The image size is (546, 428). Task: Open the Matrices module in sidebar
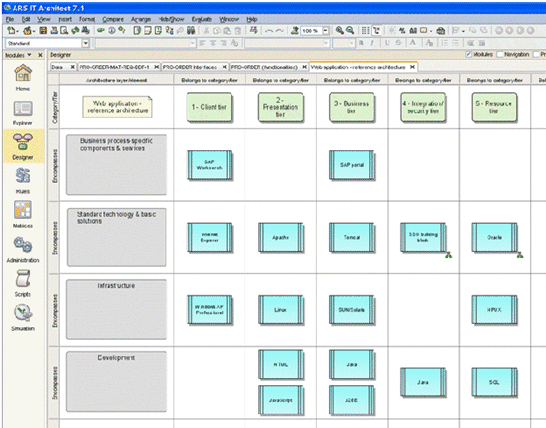(x=23, y=214)
